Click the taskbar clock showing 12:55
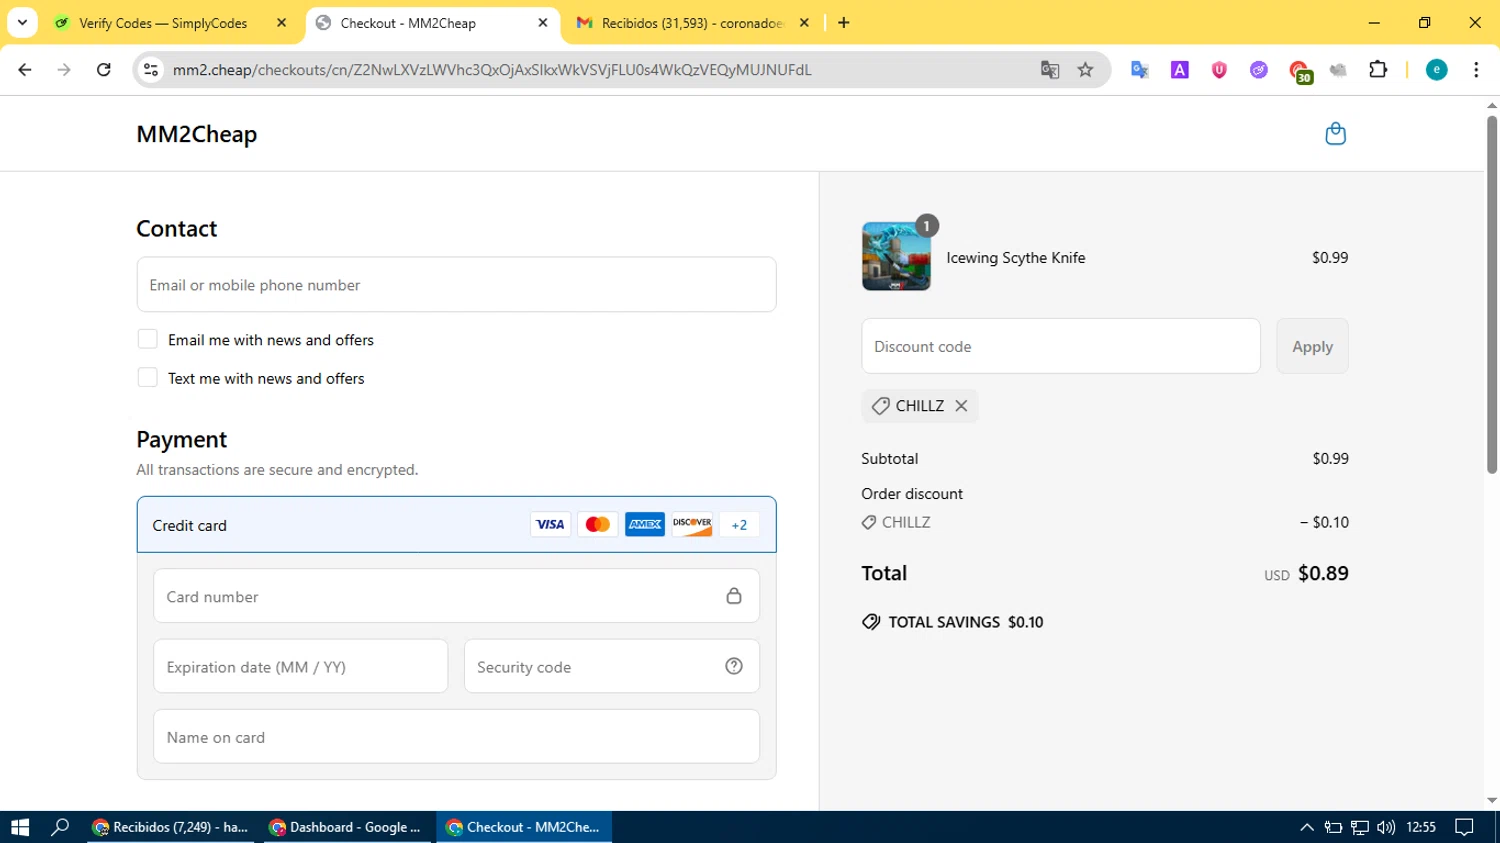Viewport: 1500px width, 843px height. coord(1421,827)
